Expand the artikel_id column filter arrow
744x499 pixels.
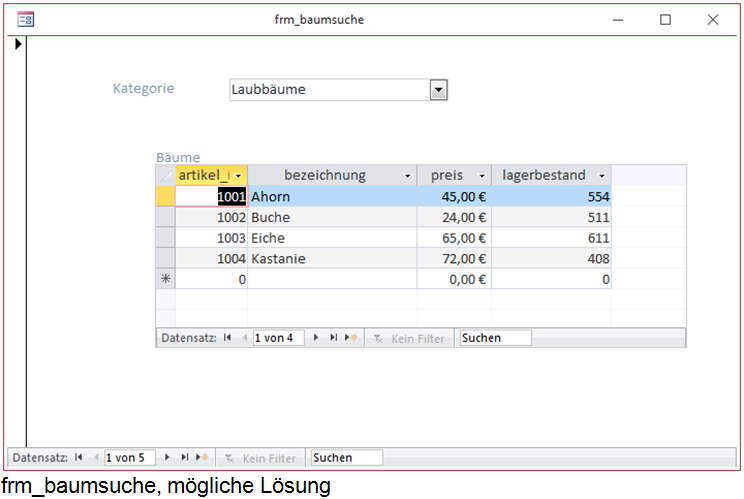pos(238,176)
